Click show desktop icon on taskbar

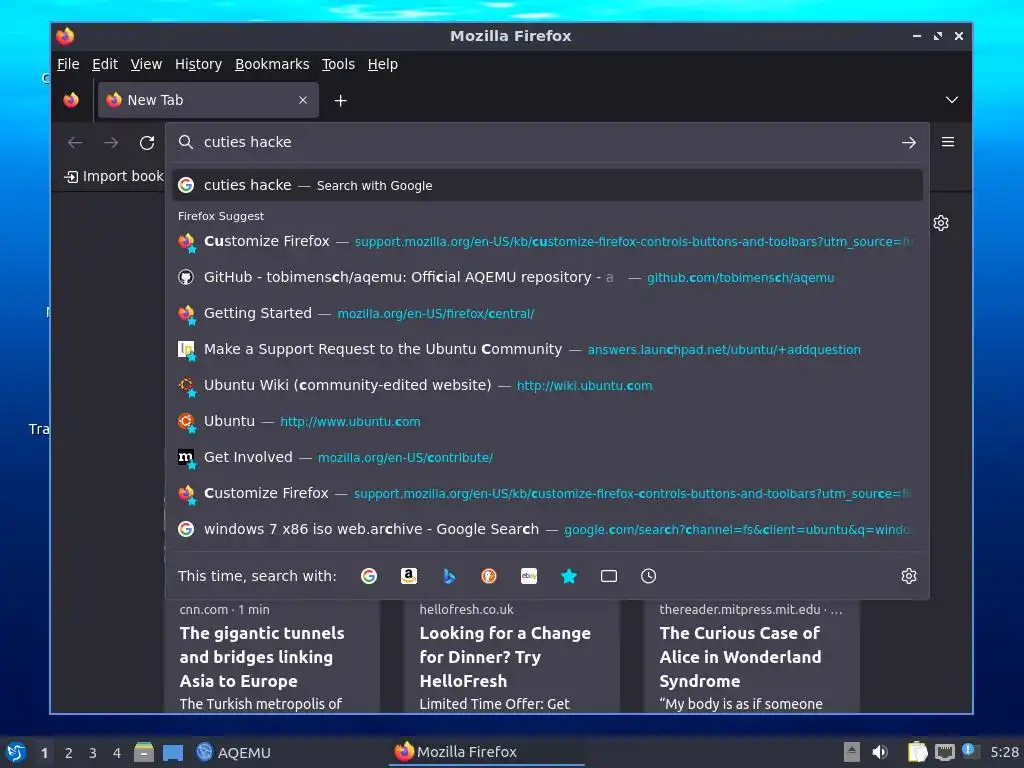click(173, 753)
